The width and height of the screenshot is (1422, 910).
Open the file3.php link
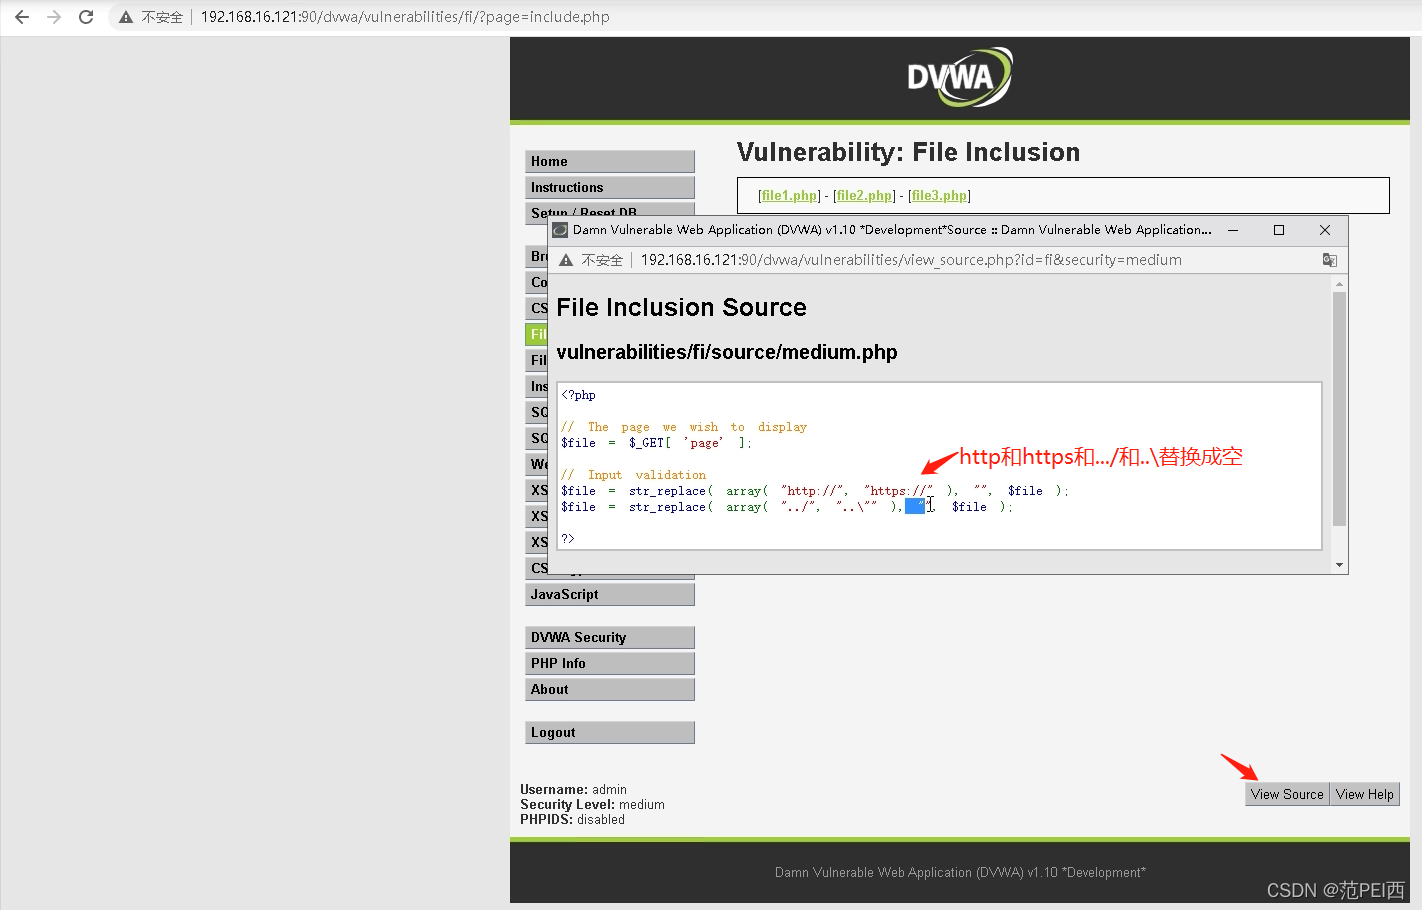tap(939, 196)
